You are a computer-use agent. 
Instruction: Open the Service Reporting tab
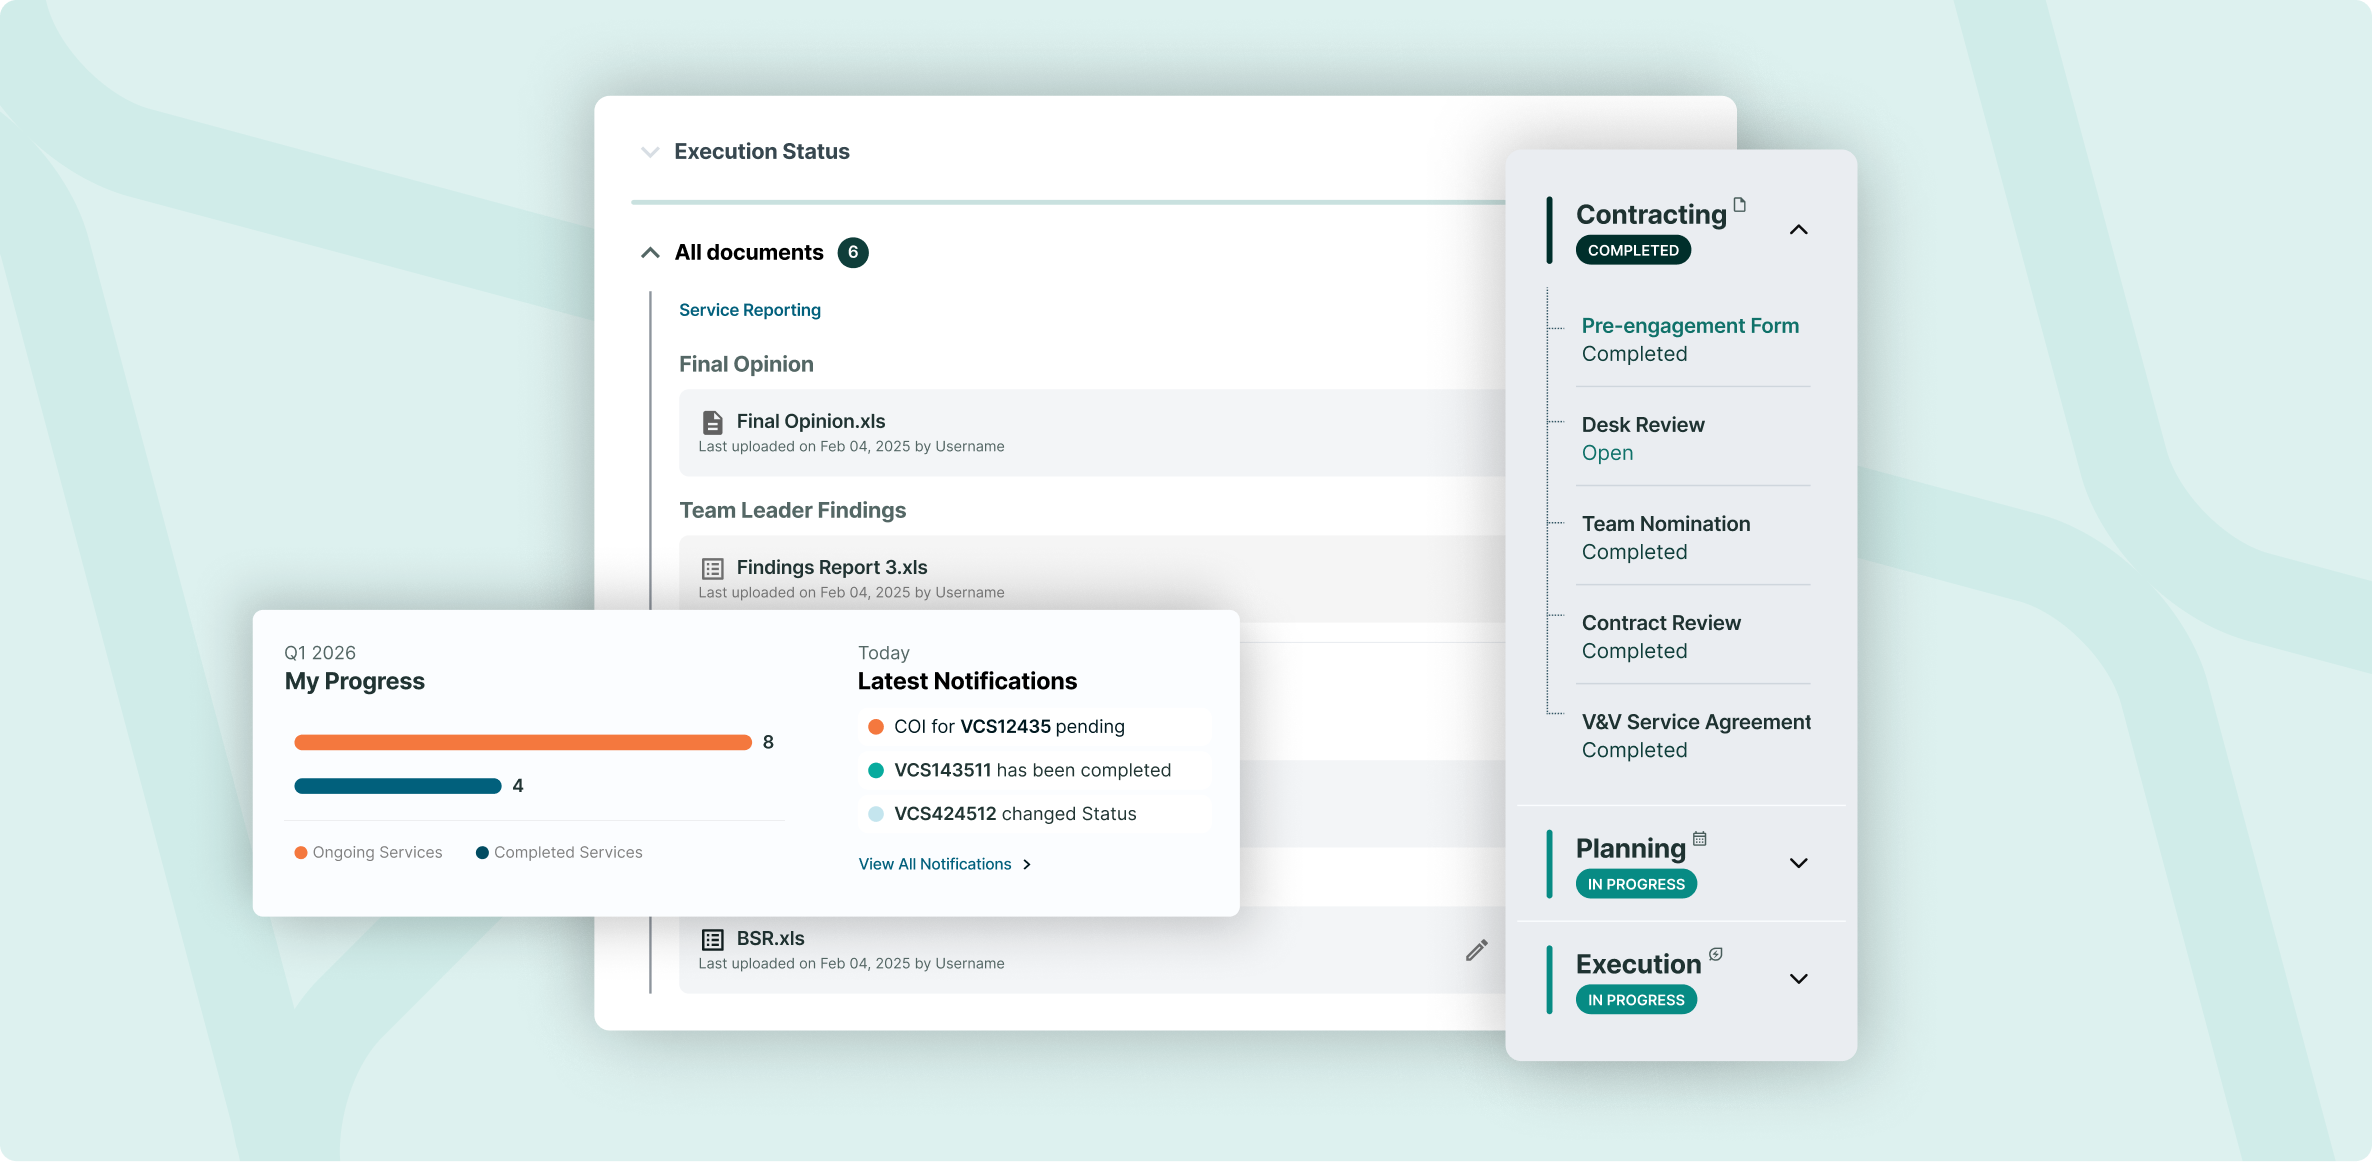pyautogui.click(x=749, y=309)
